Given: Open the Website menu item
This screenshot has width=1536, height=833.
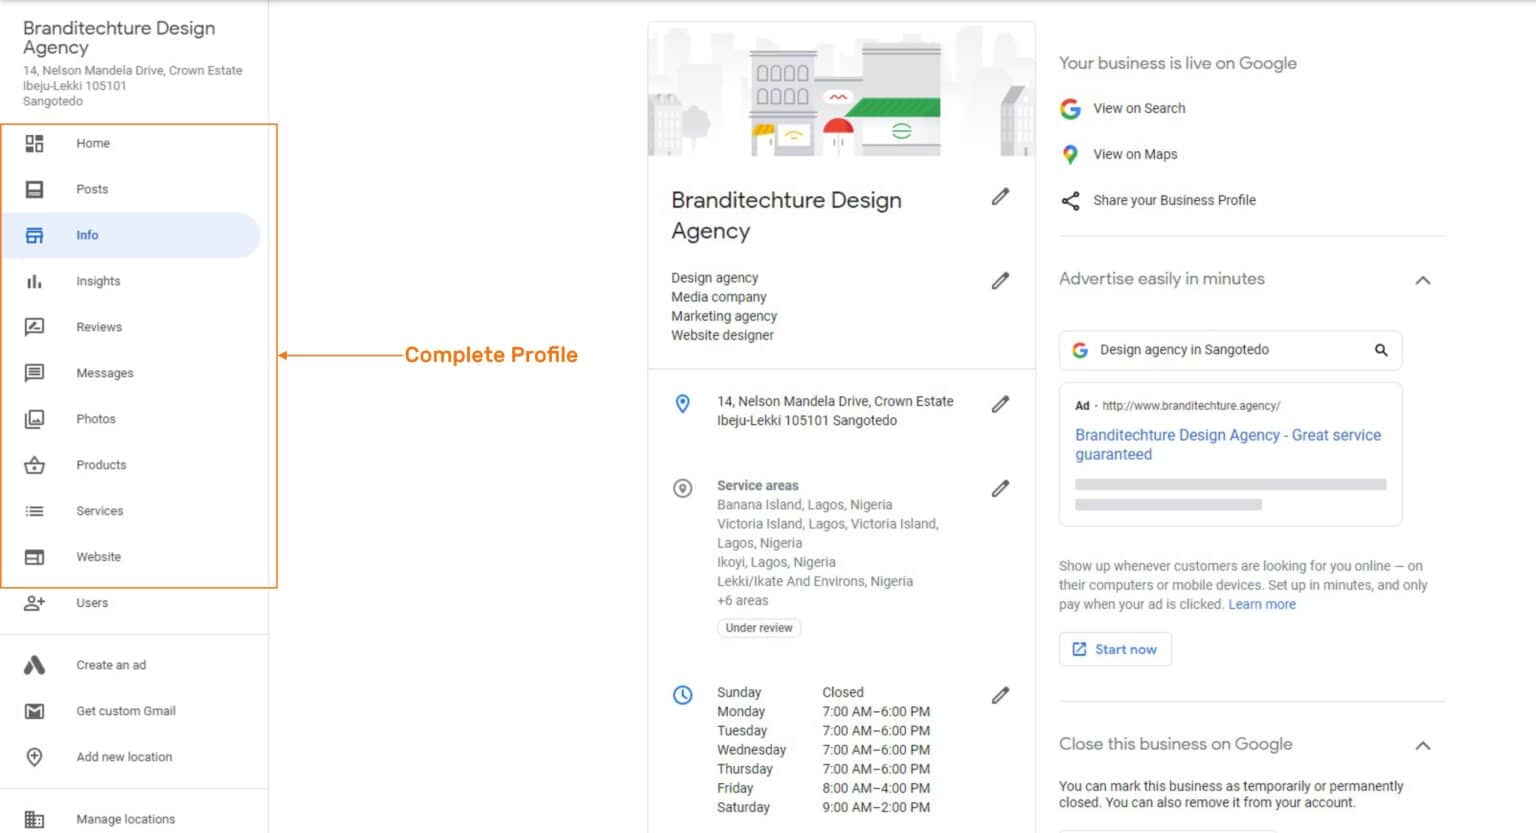Looking at the screenshot, I should tap(131, 557).
